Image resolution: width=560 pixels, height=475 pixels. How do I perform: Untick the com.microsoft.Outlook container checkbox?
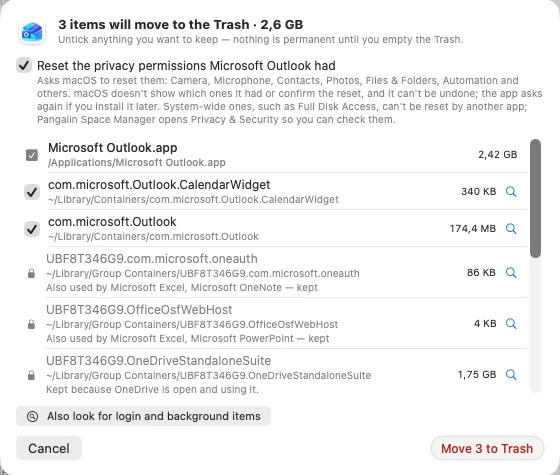coord(32,229)
